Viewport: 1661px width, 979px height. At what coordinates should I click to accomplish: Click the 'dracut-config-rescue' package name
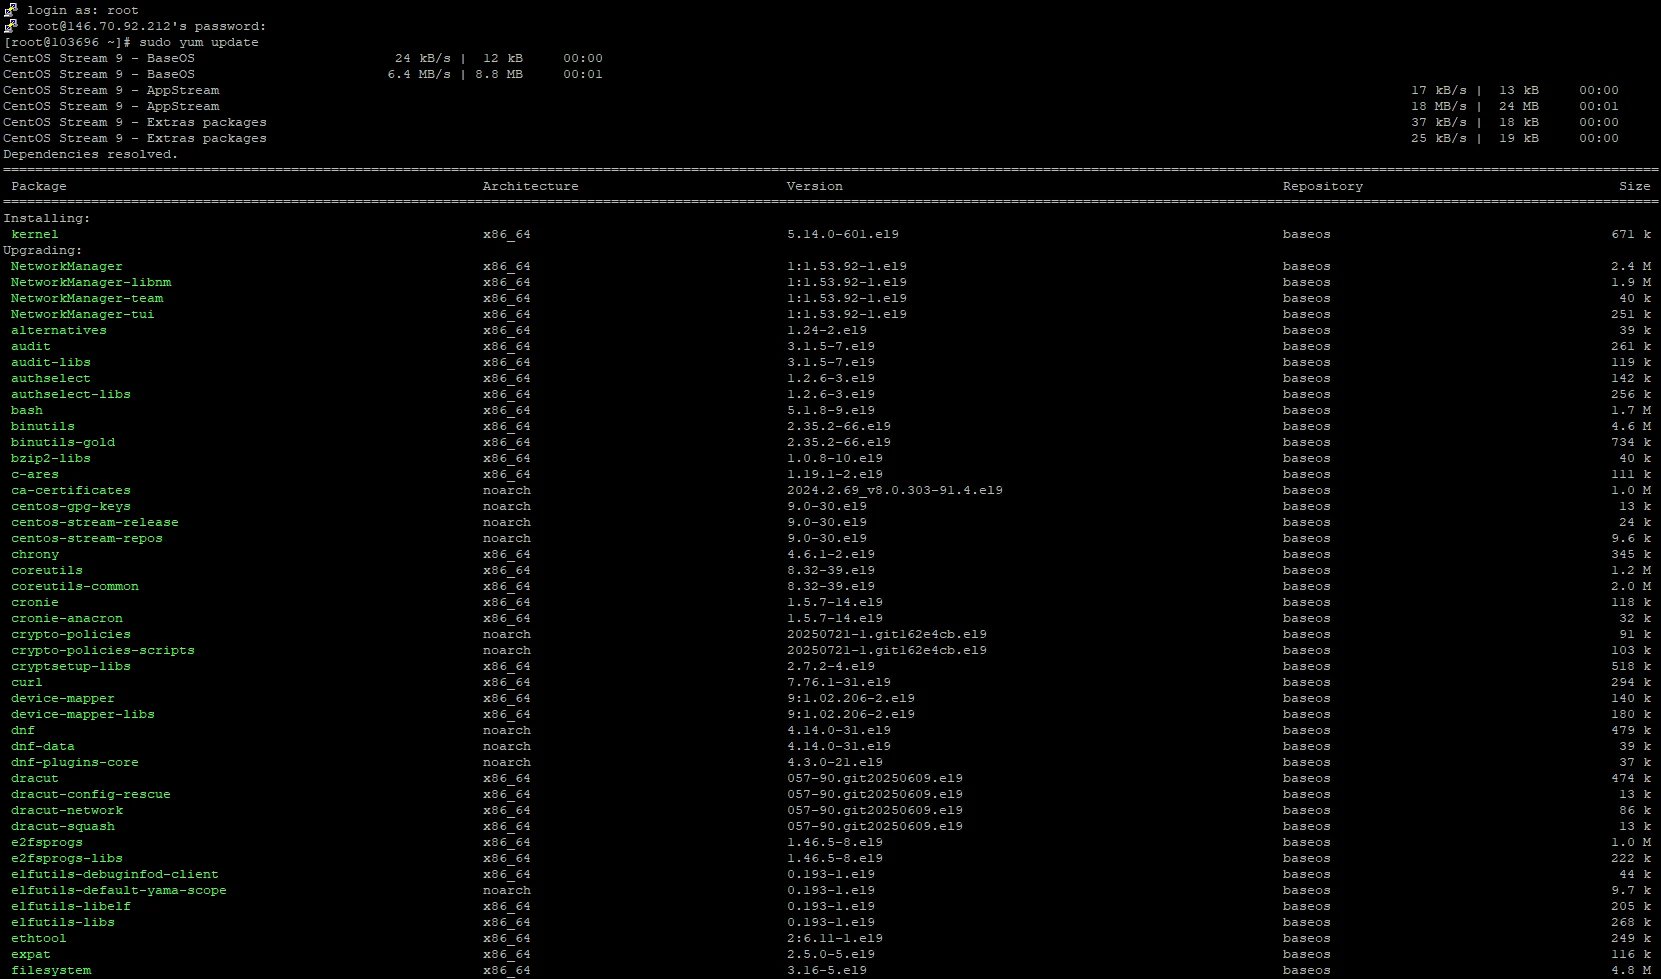(91, 794)
